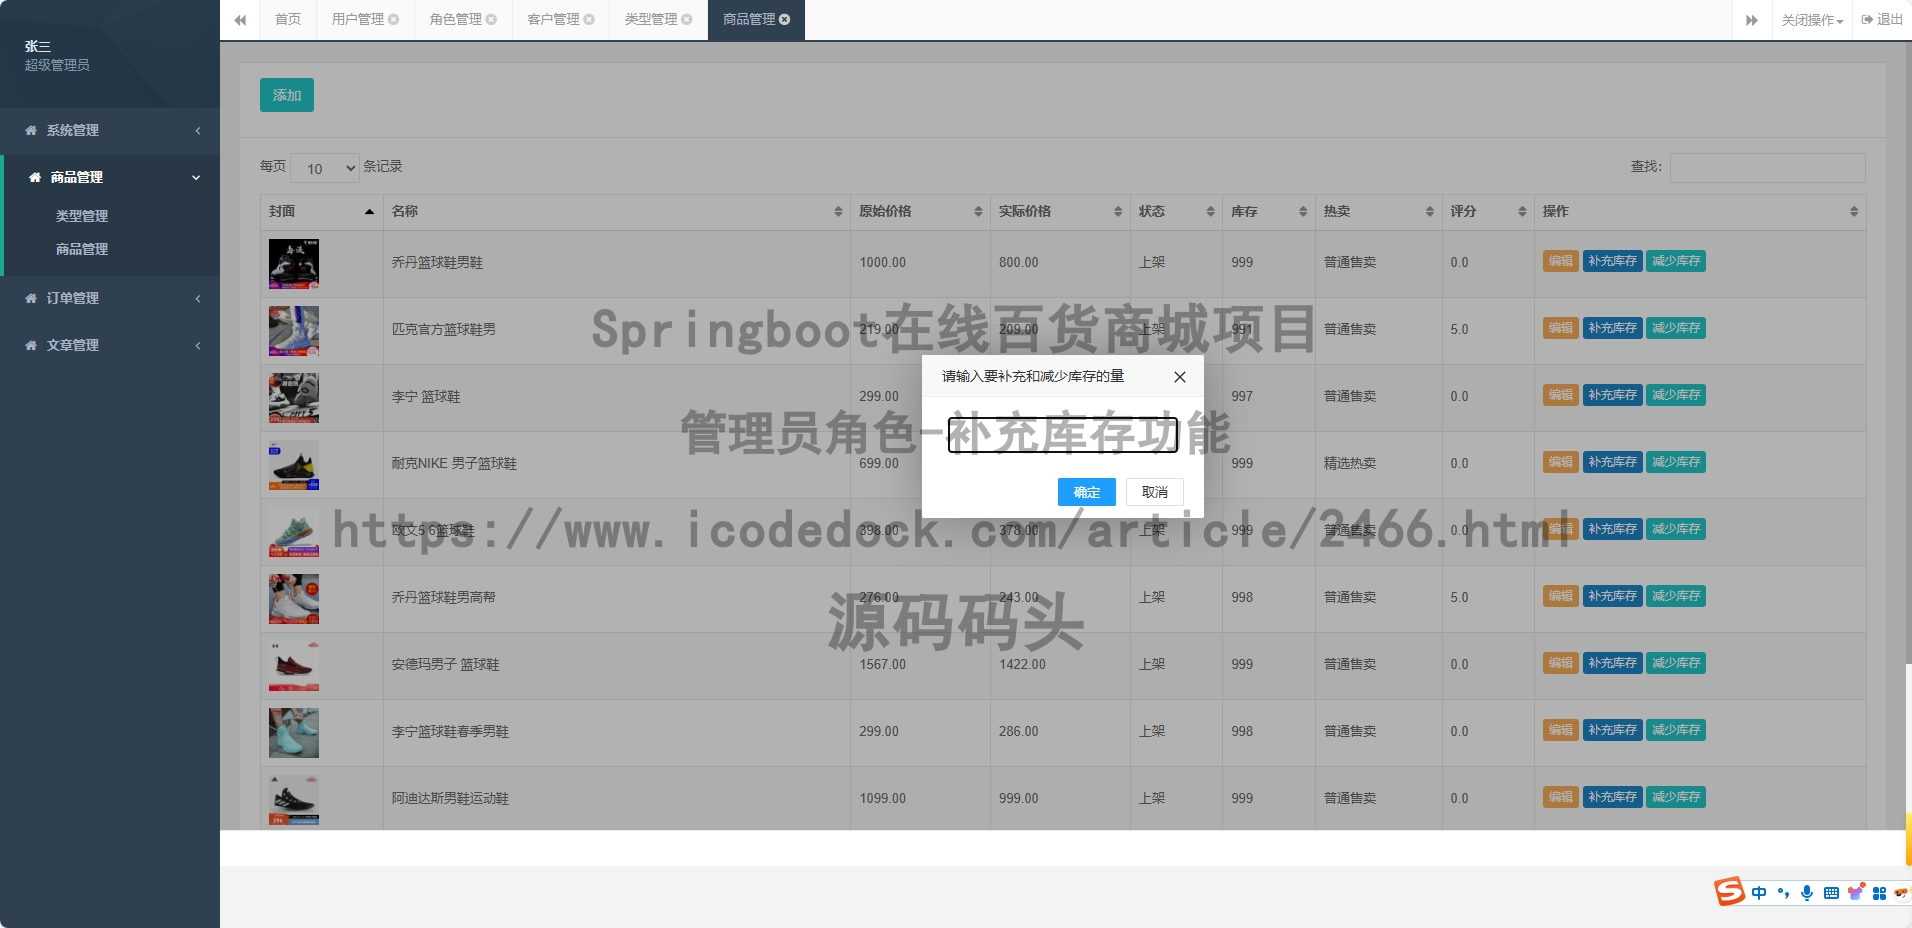
Task: Click the Sogou microphone voice input icon
Action: point(1807,893)
